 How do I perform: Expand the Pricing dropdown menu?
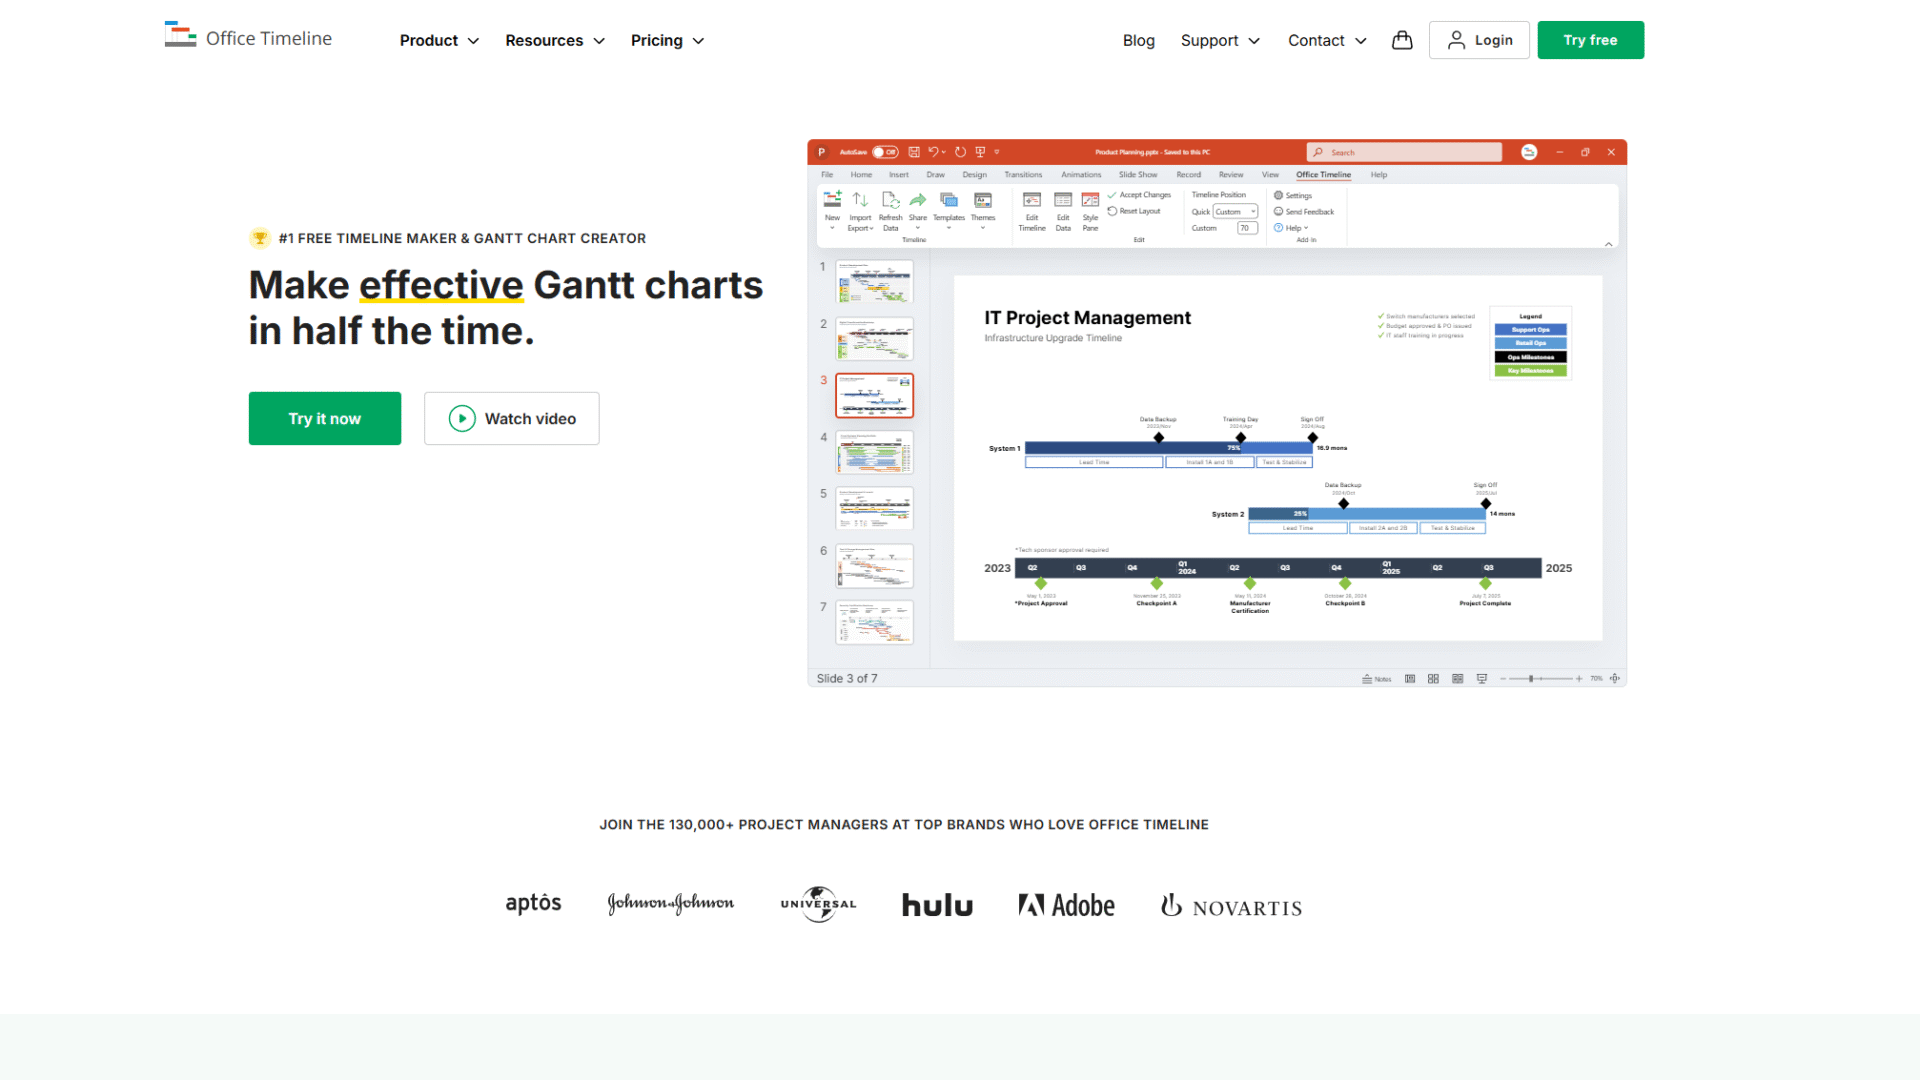[x=667, y=40]
